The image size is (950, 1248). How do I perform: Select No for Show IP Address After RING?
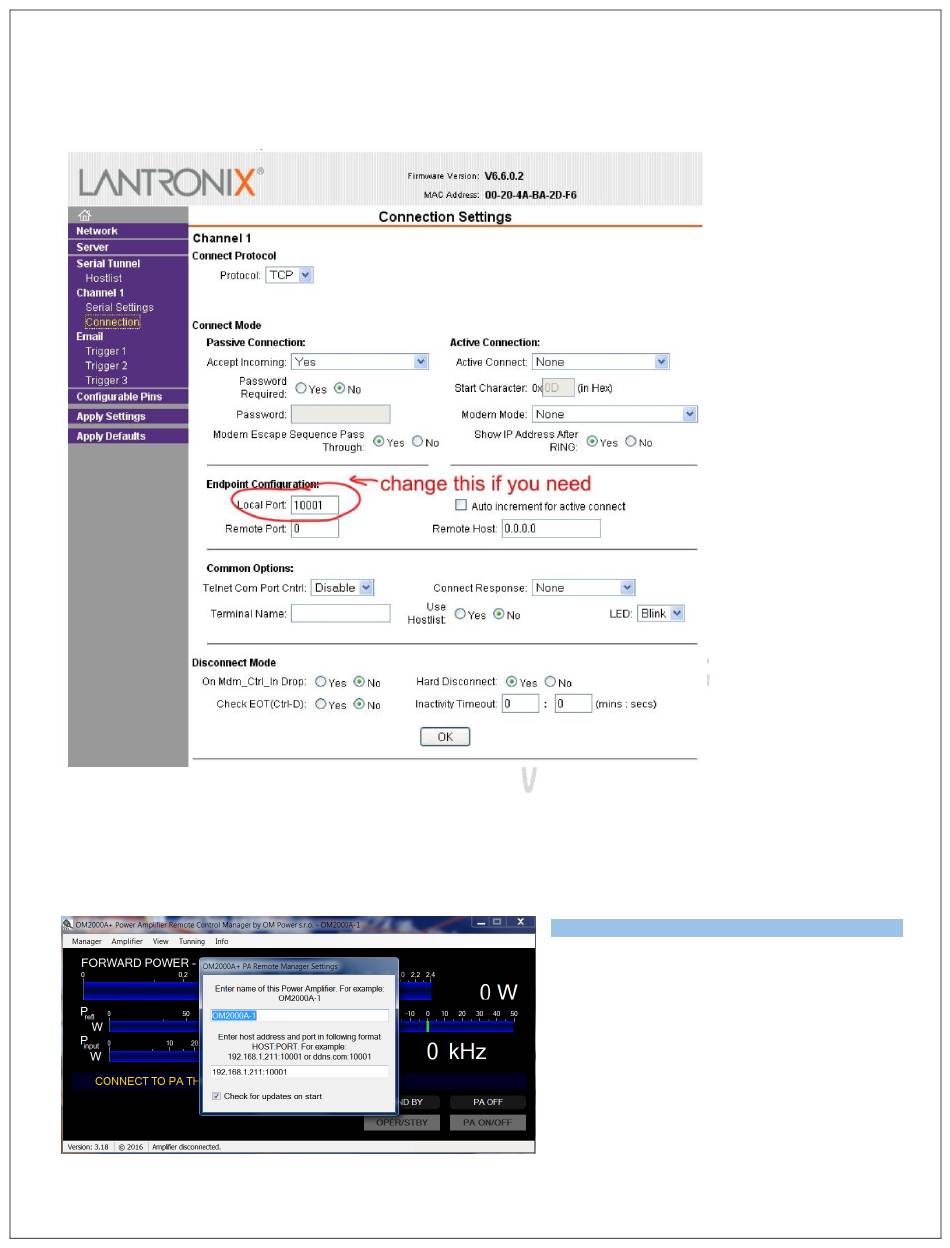click(x=631, y=441)
